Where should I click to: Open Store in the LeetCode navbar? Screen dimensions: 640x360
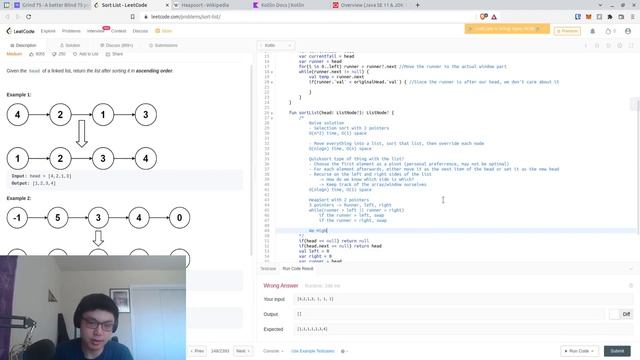coord(164,31)
